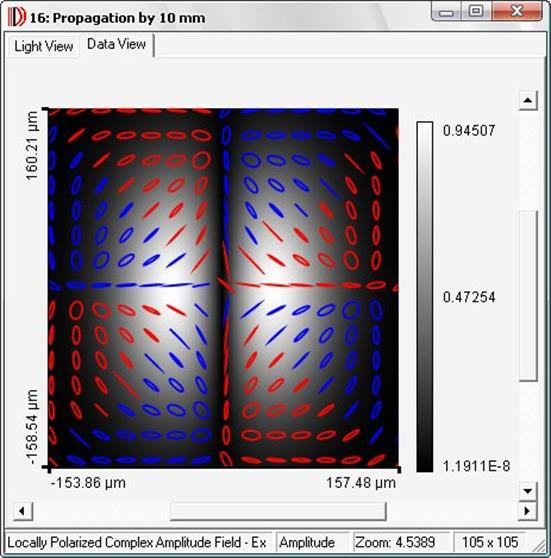Click the Zoom: 4.5389 status field
This screenshot has width=551, height=558.
pos(395,543)
